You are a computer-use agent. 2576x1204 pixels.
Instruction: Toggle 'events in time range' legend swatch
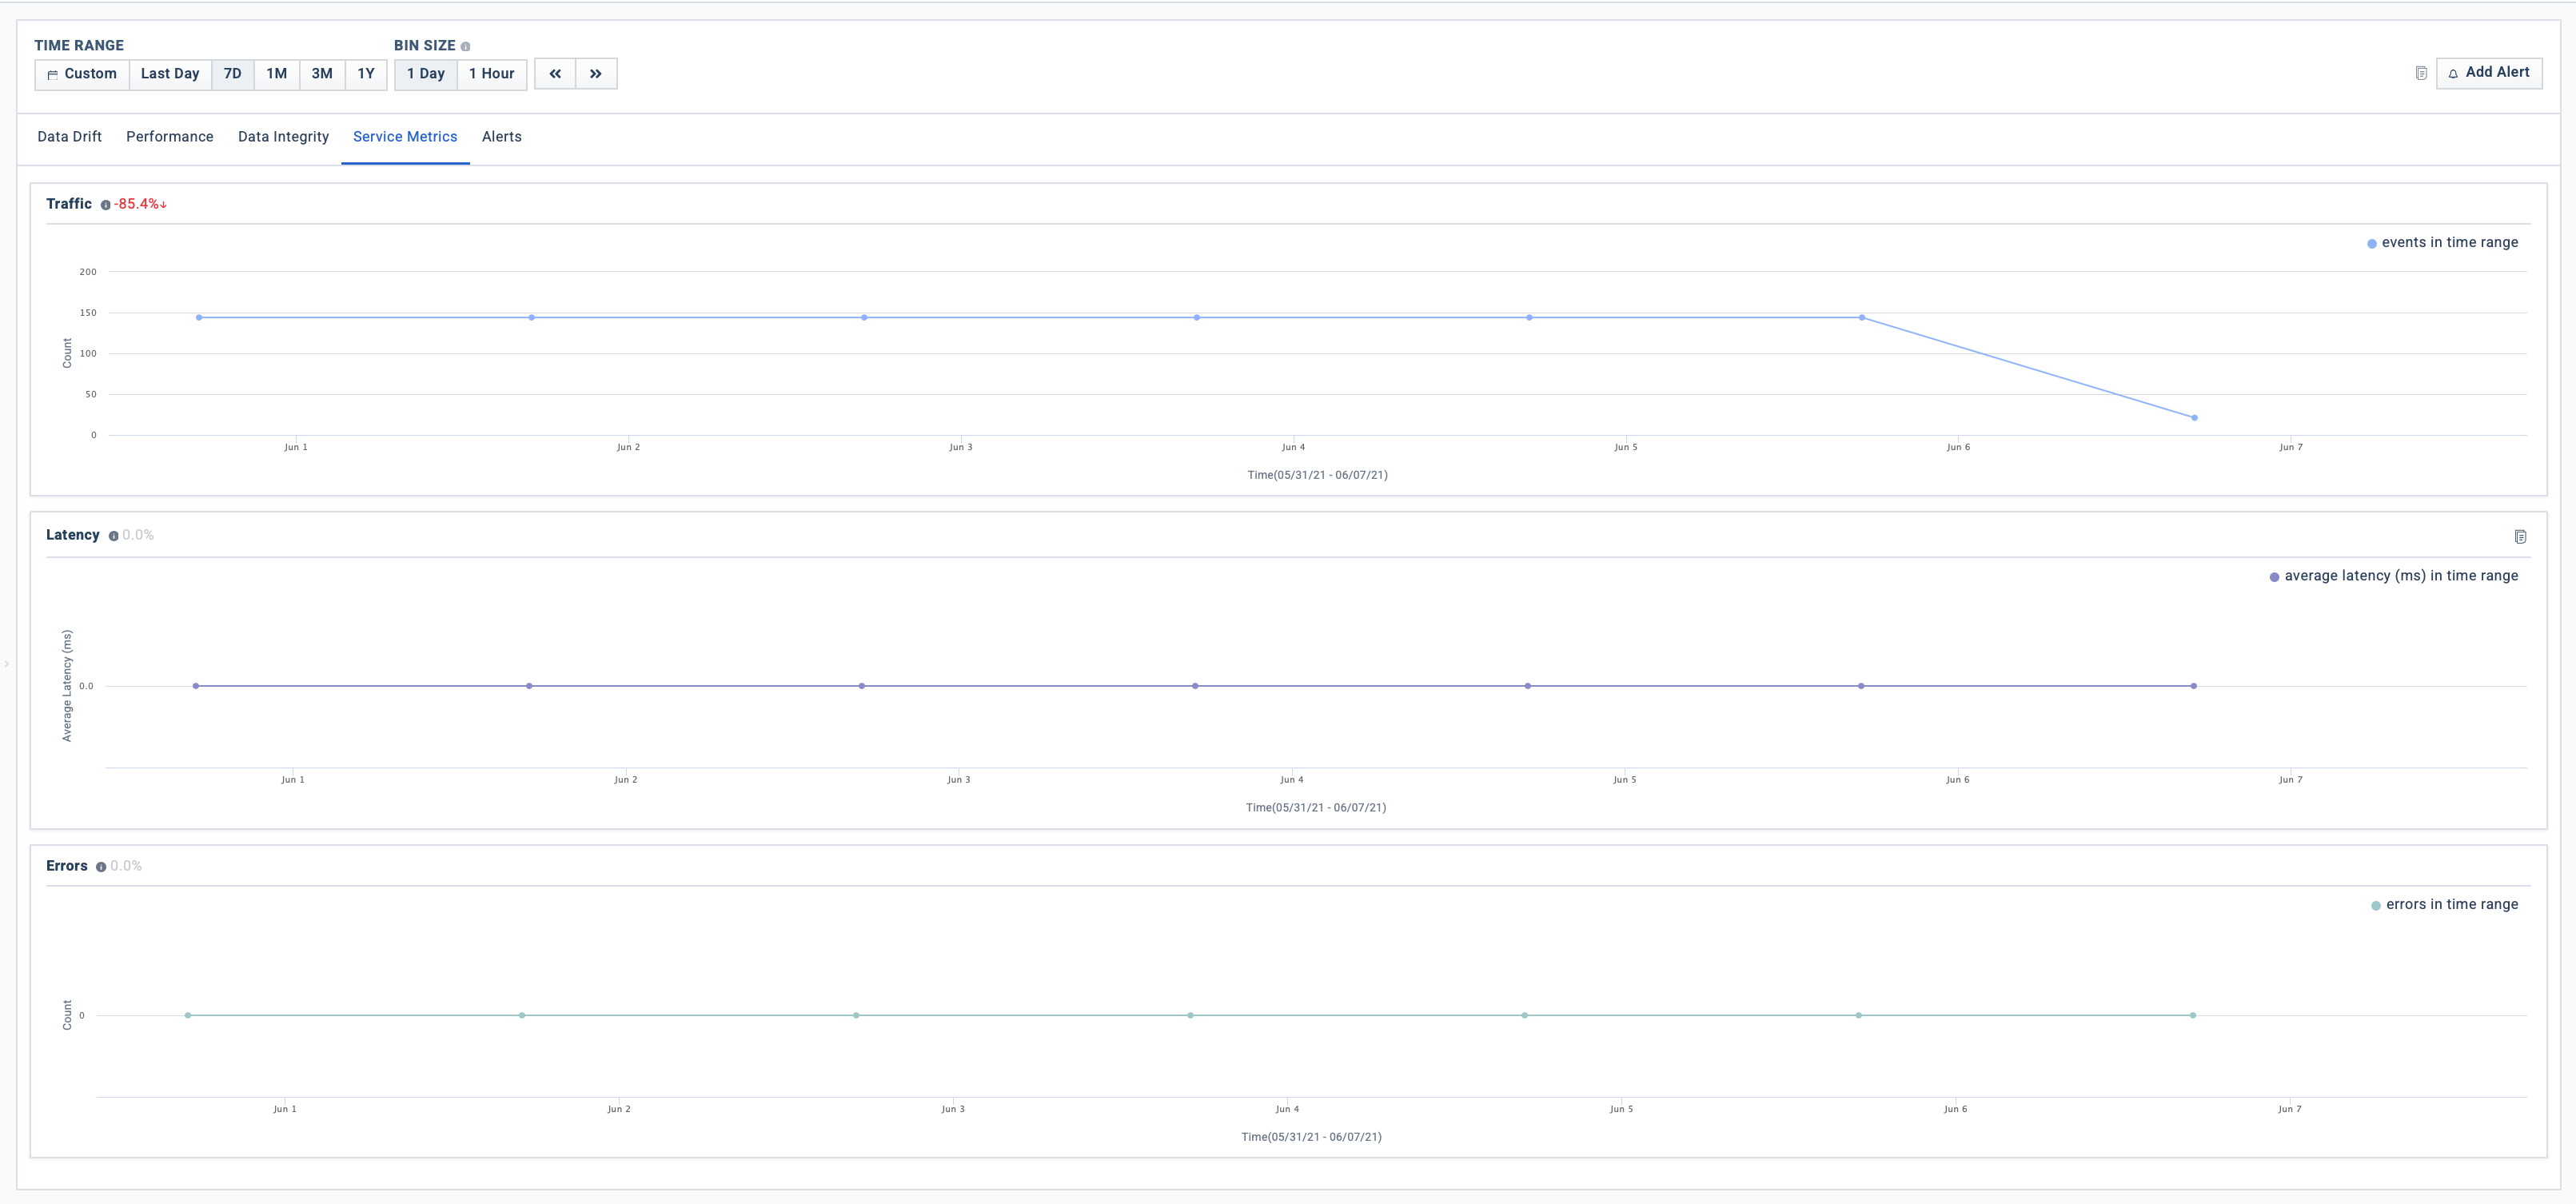click(2371, 244)
